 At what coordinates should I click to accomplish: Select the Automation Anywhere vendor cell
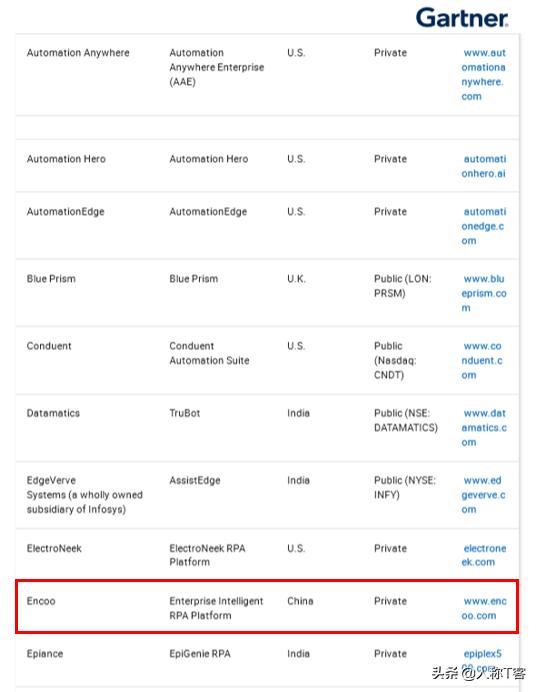[78, 53]
